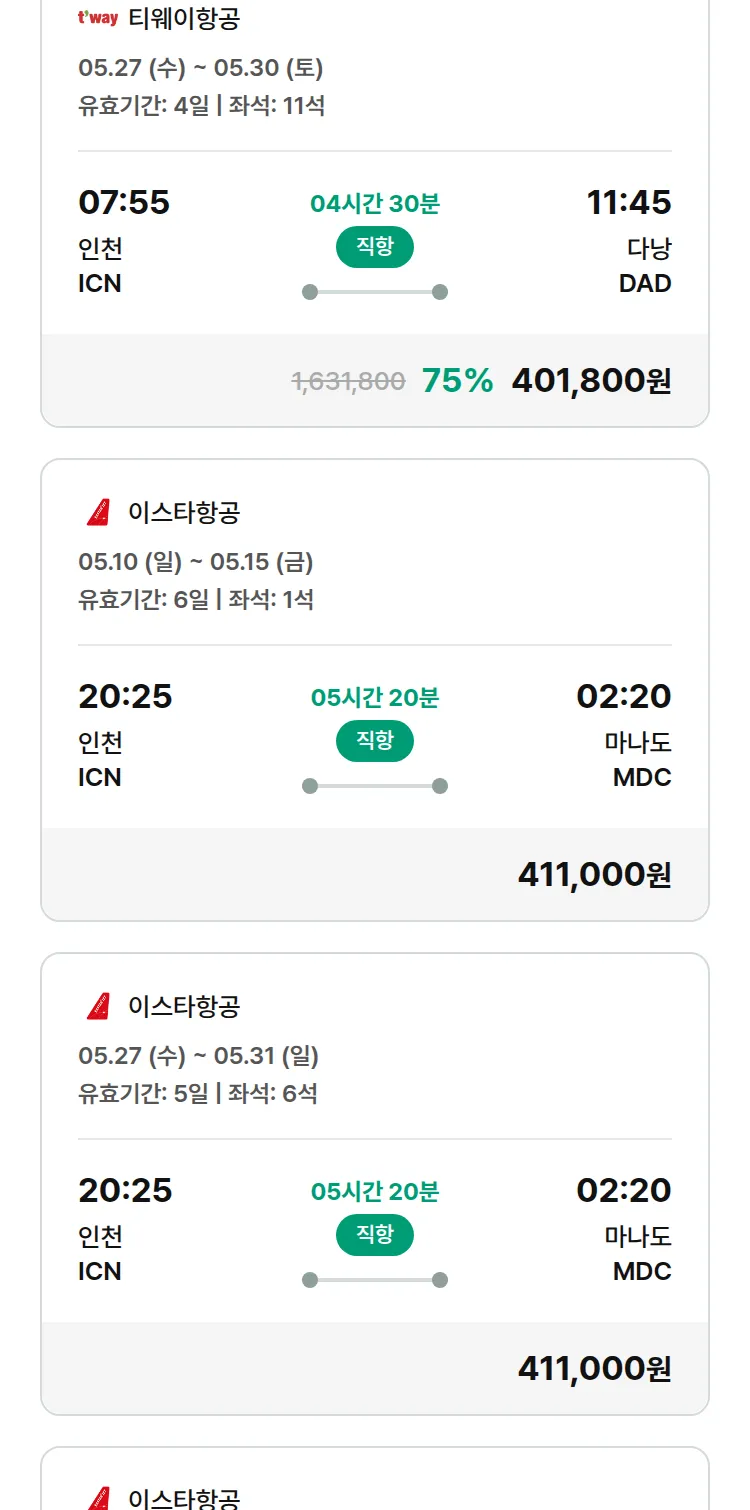750x1510 pixels.
Task: Click the Eastar logo on the bottom partial card
Action: [x=98, y=1498]
